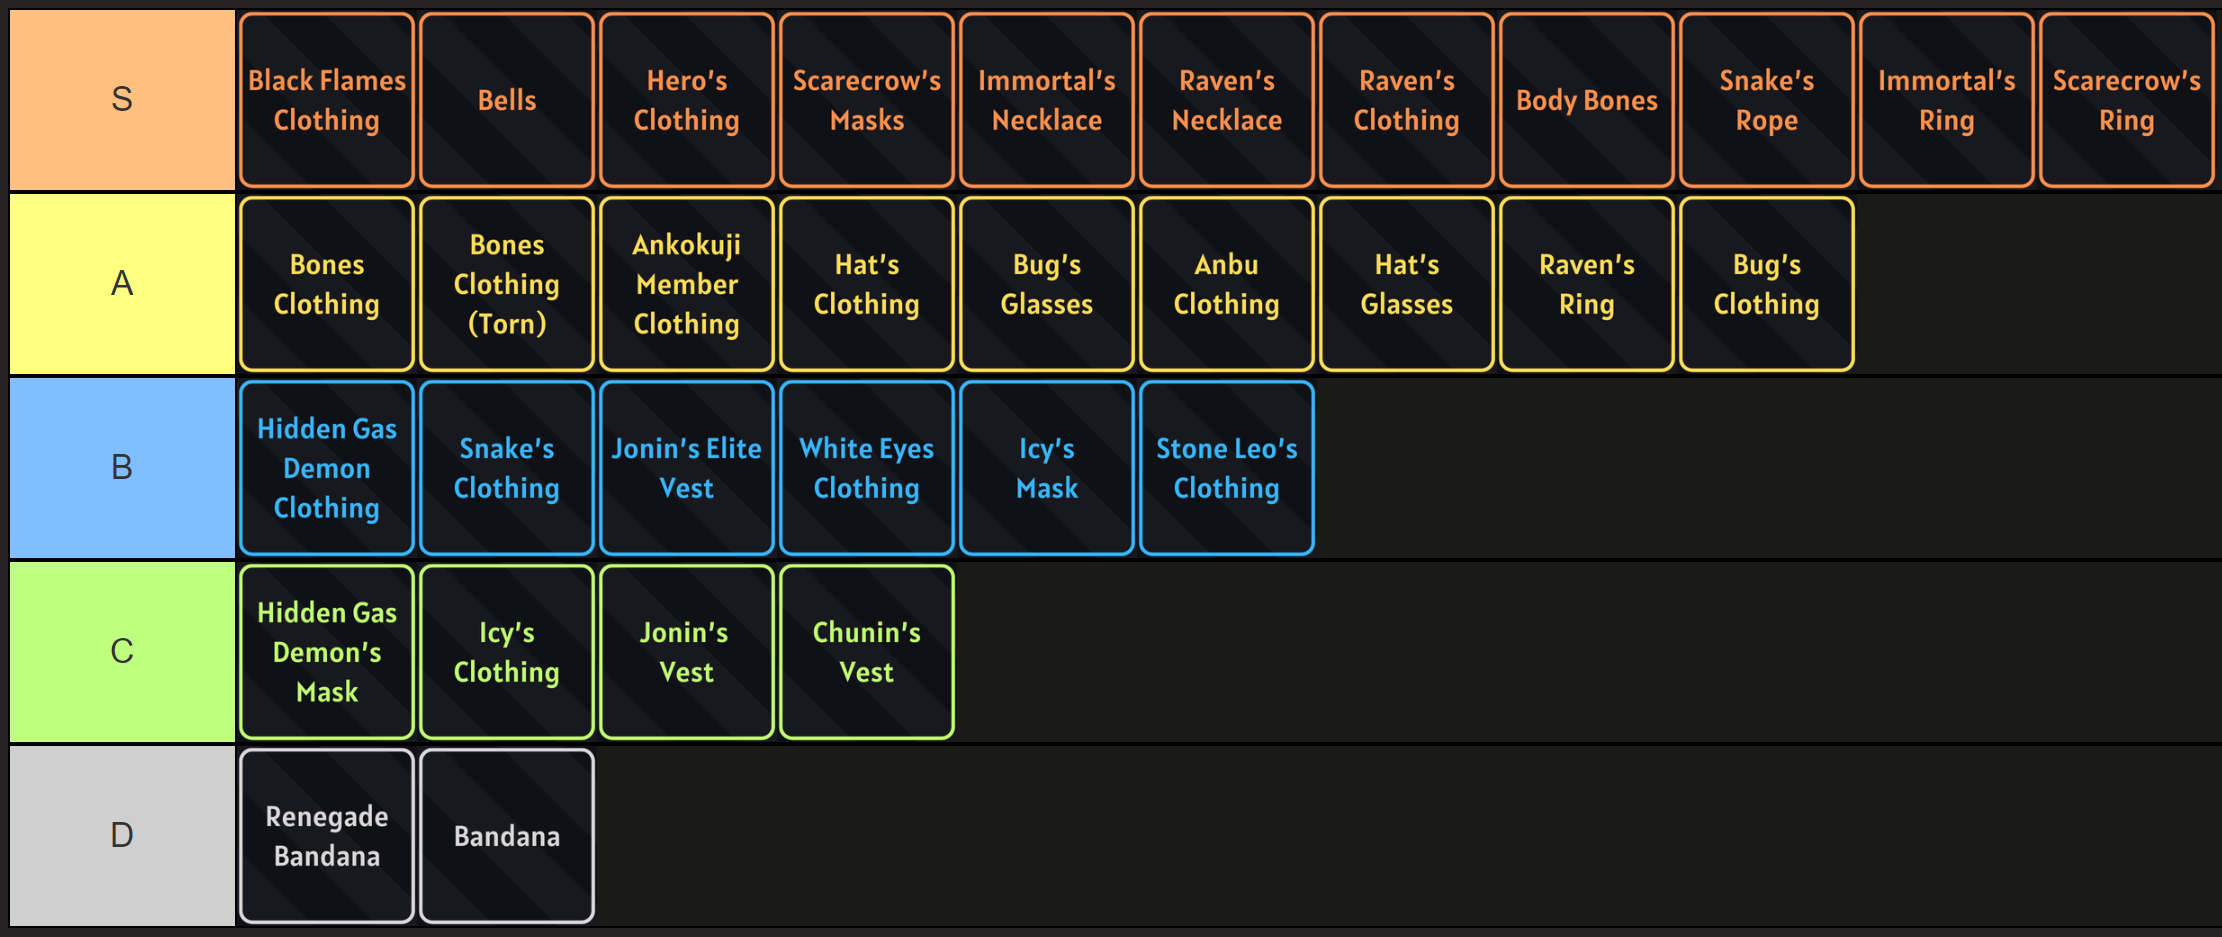Click the Raven's Ring tile
2222x937 pixels.
pos(1587,284)
